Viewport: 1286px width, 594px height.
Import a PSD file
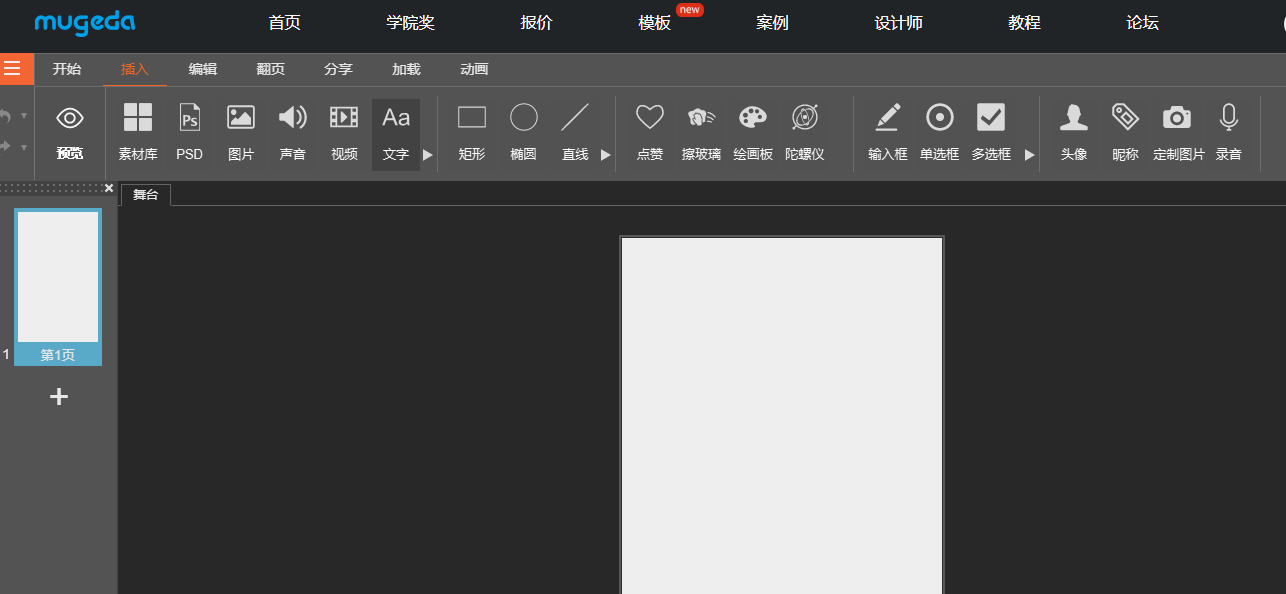tap(189, 134)
